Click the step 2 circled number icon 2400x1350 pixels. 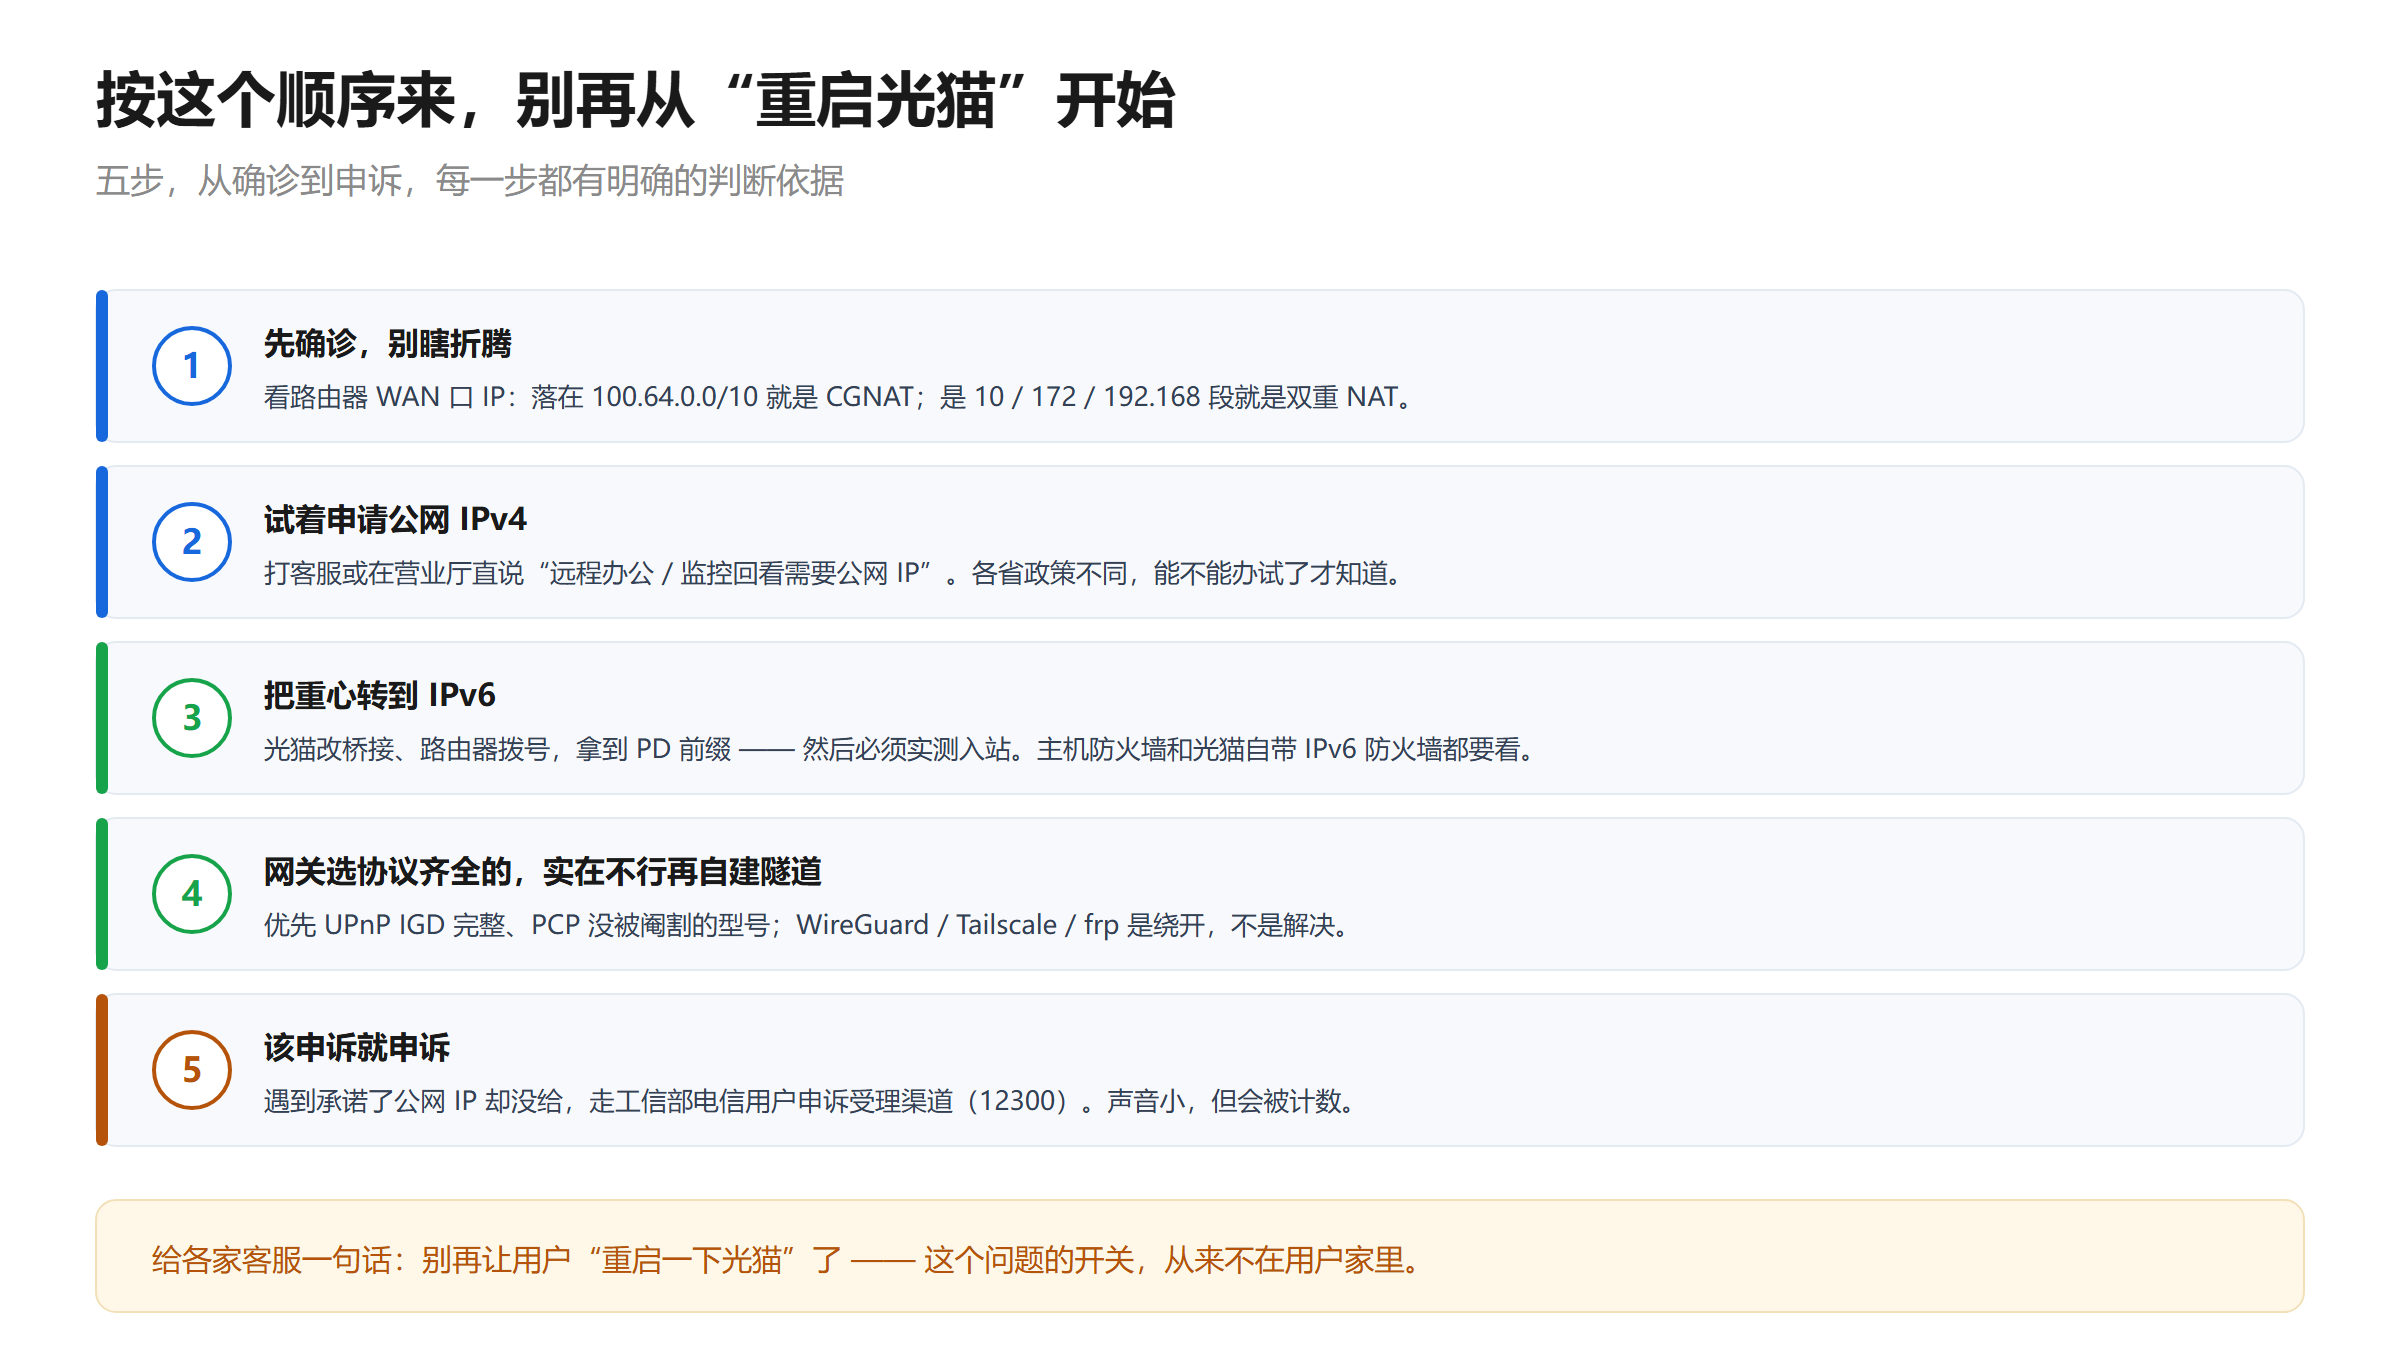192,542
